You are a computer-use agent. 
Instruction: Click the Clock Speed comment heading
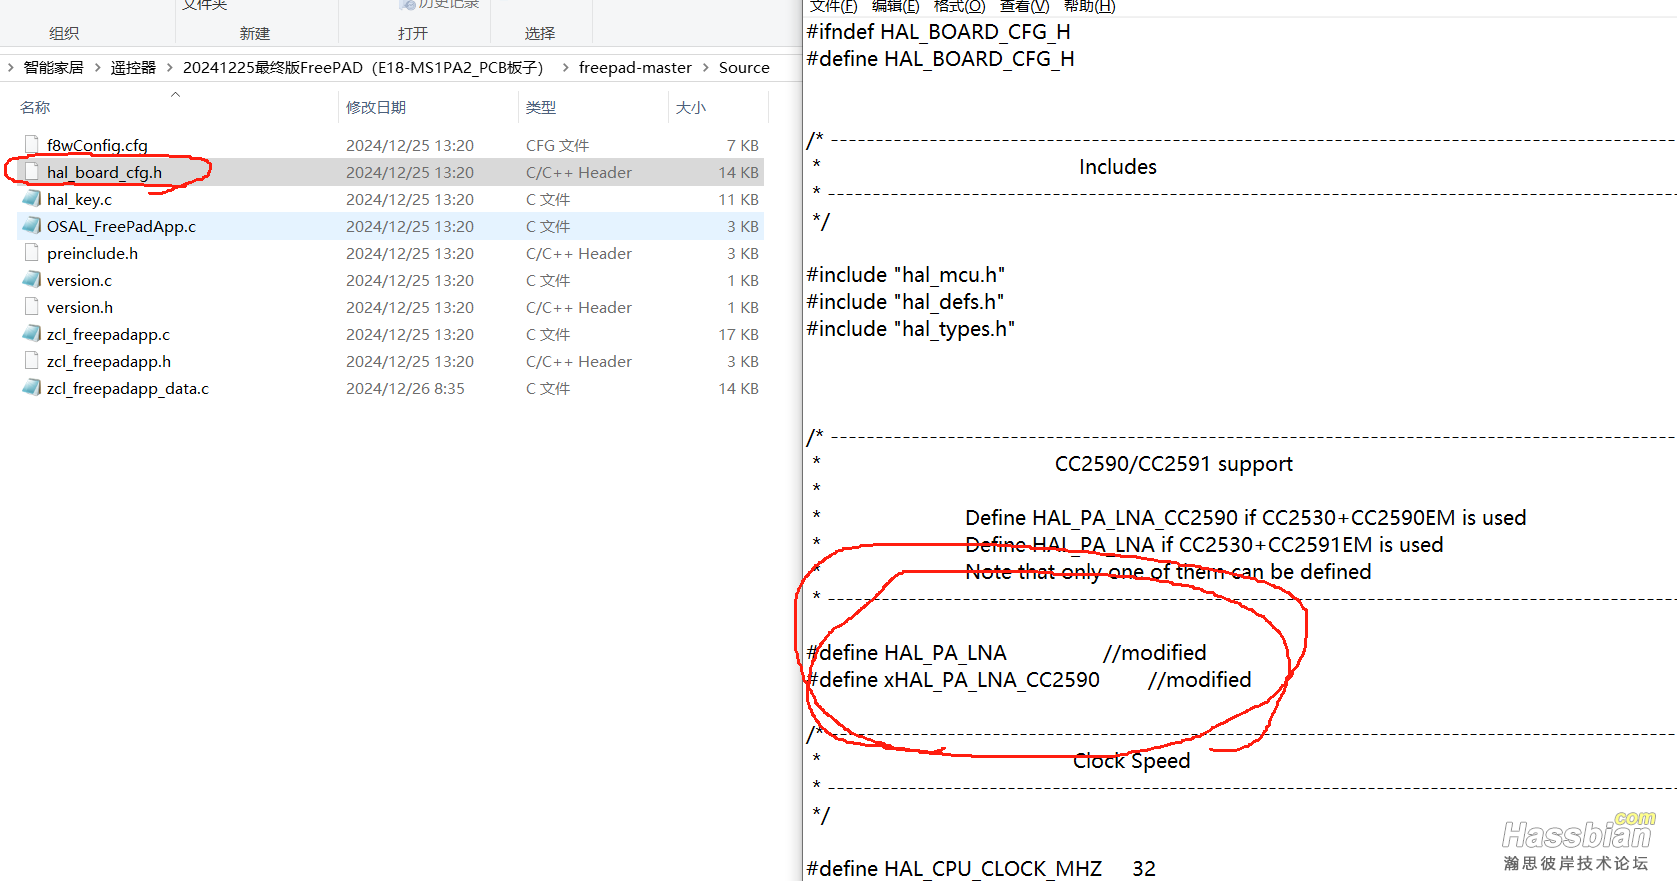click(x=1132, y=761)
